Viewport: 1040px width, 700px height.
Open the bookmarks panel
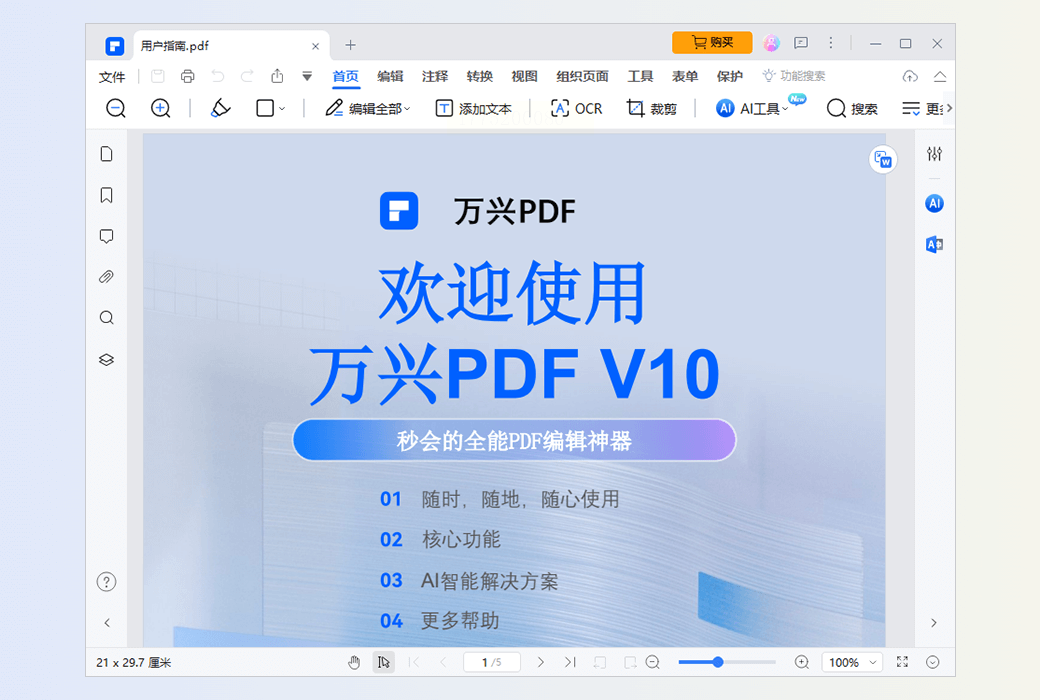(106, 195)
